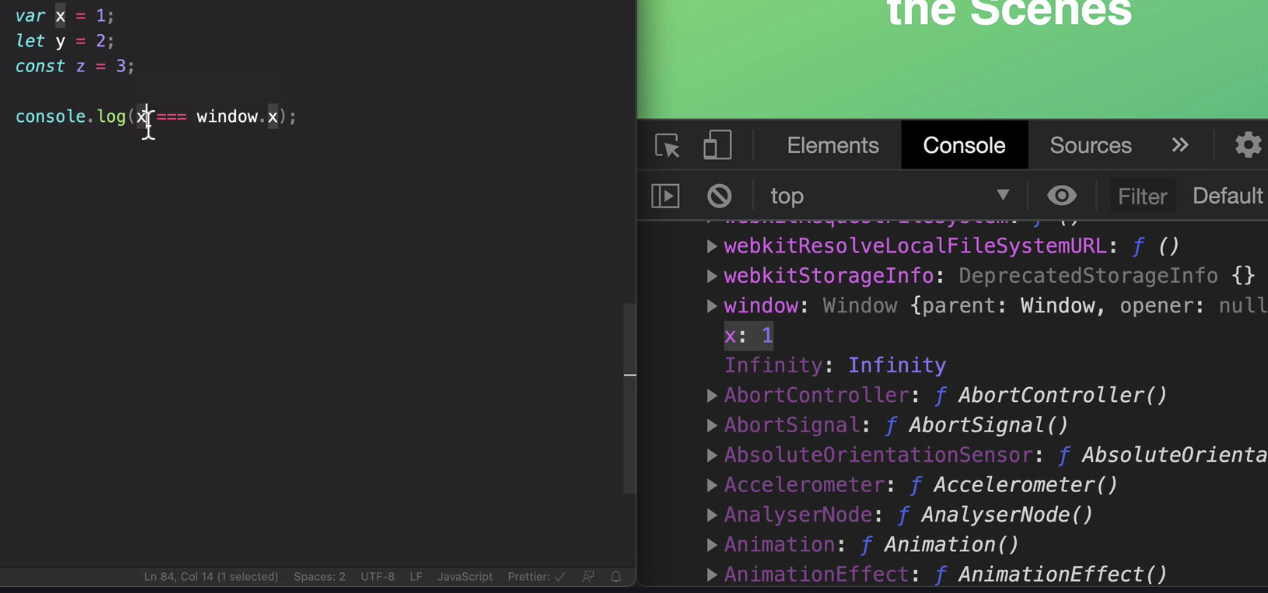Switch to the Sources tab

tap(1091, 145)
